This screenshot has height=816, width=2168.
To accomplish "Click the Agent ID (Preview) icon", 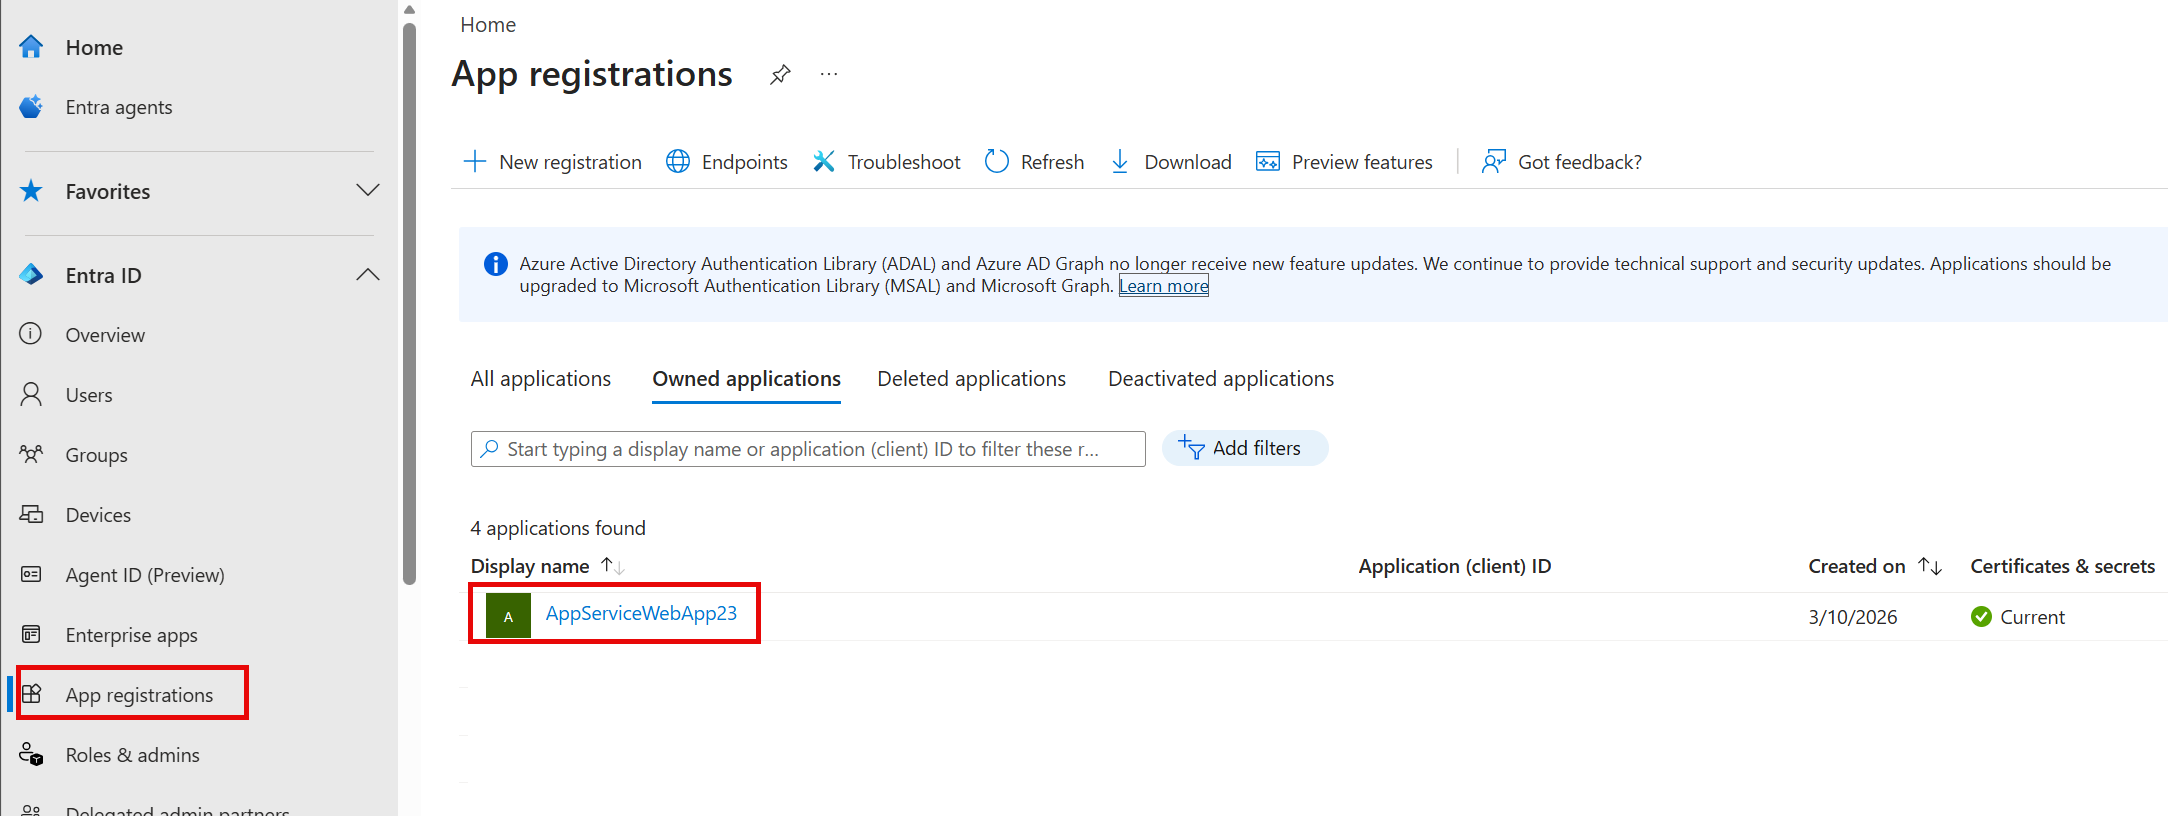I will 31,574.
